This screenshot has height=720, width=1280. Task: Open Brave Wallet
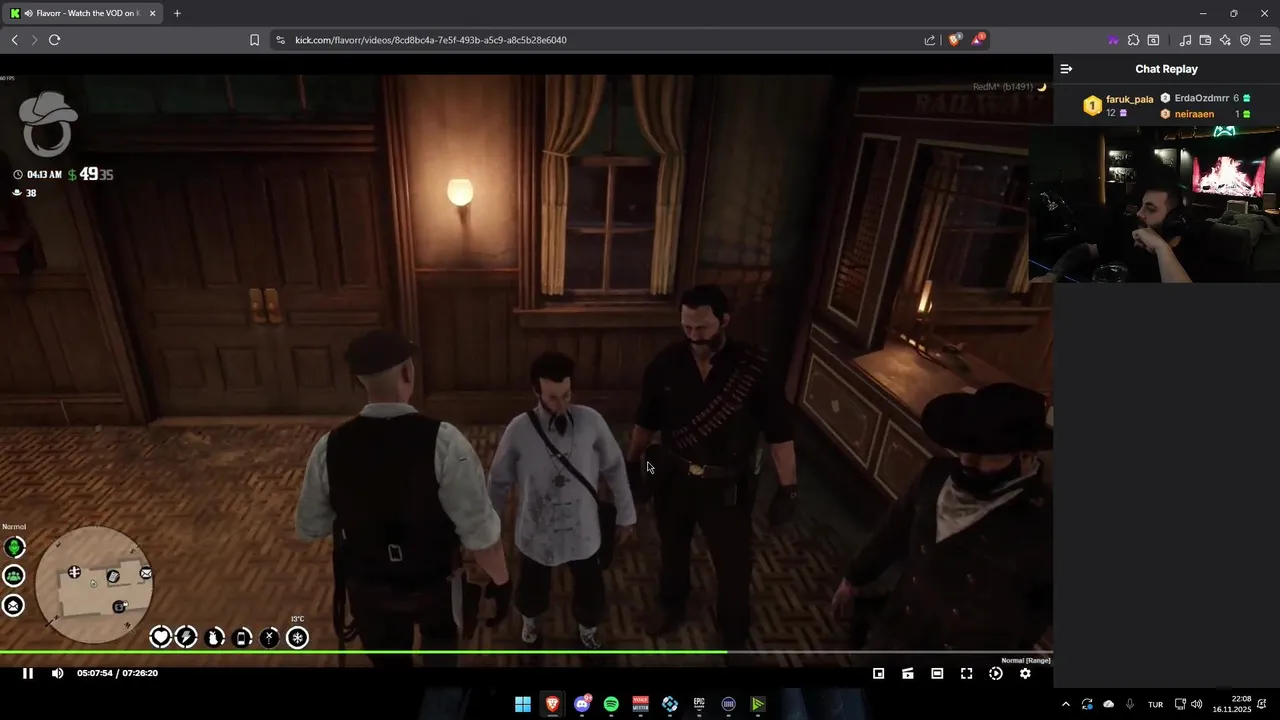pos(1205,40)
